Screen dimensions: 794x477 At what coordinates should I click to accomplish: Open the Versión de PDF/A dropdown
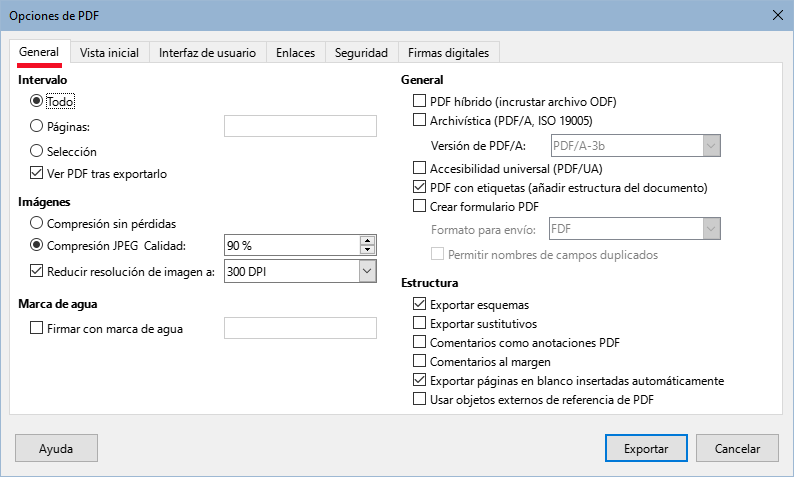click(636, 146)
